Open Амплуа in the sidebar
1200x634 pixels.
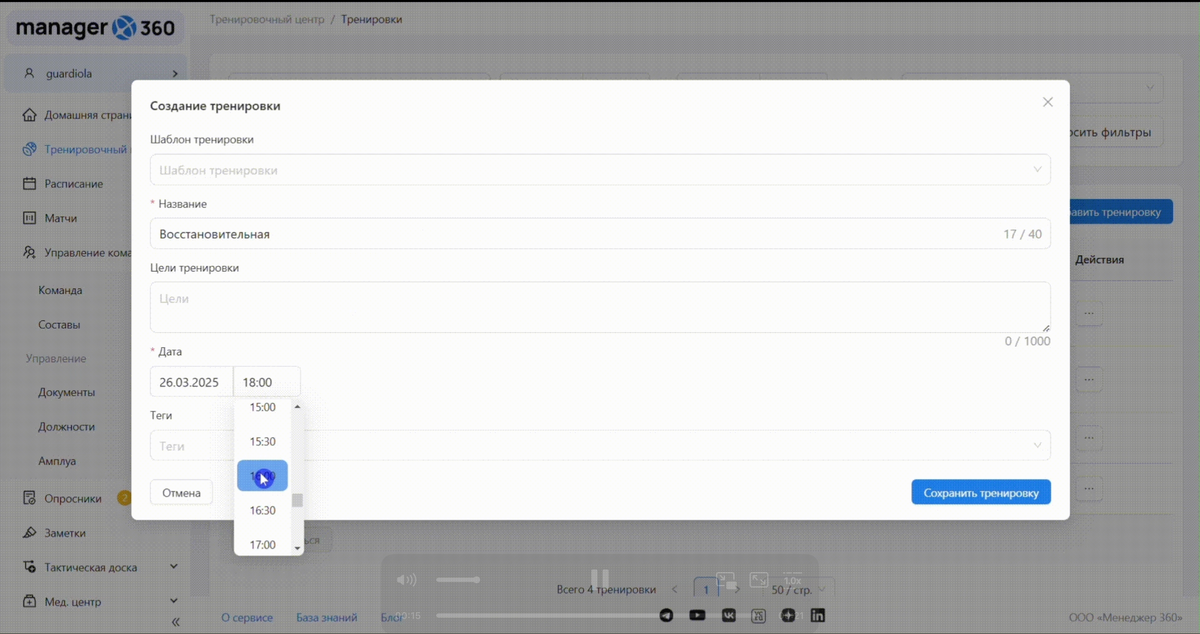tap(57, 461)
